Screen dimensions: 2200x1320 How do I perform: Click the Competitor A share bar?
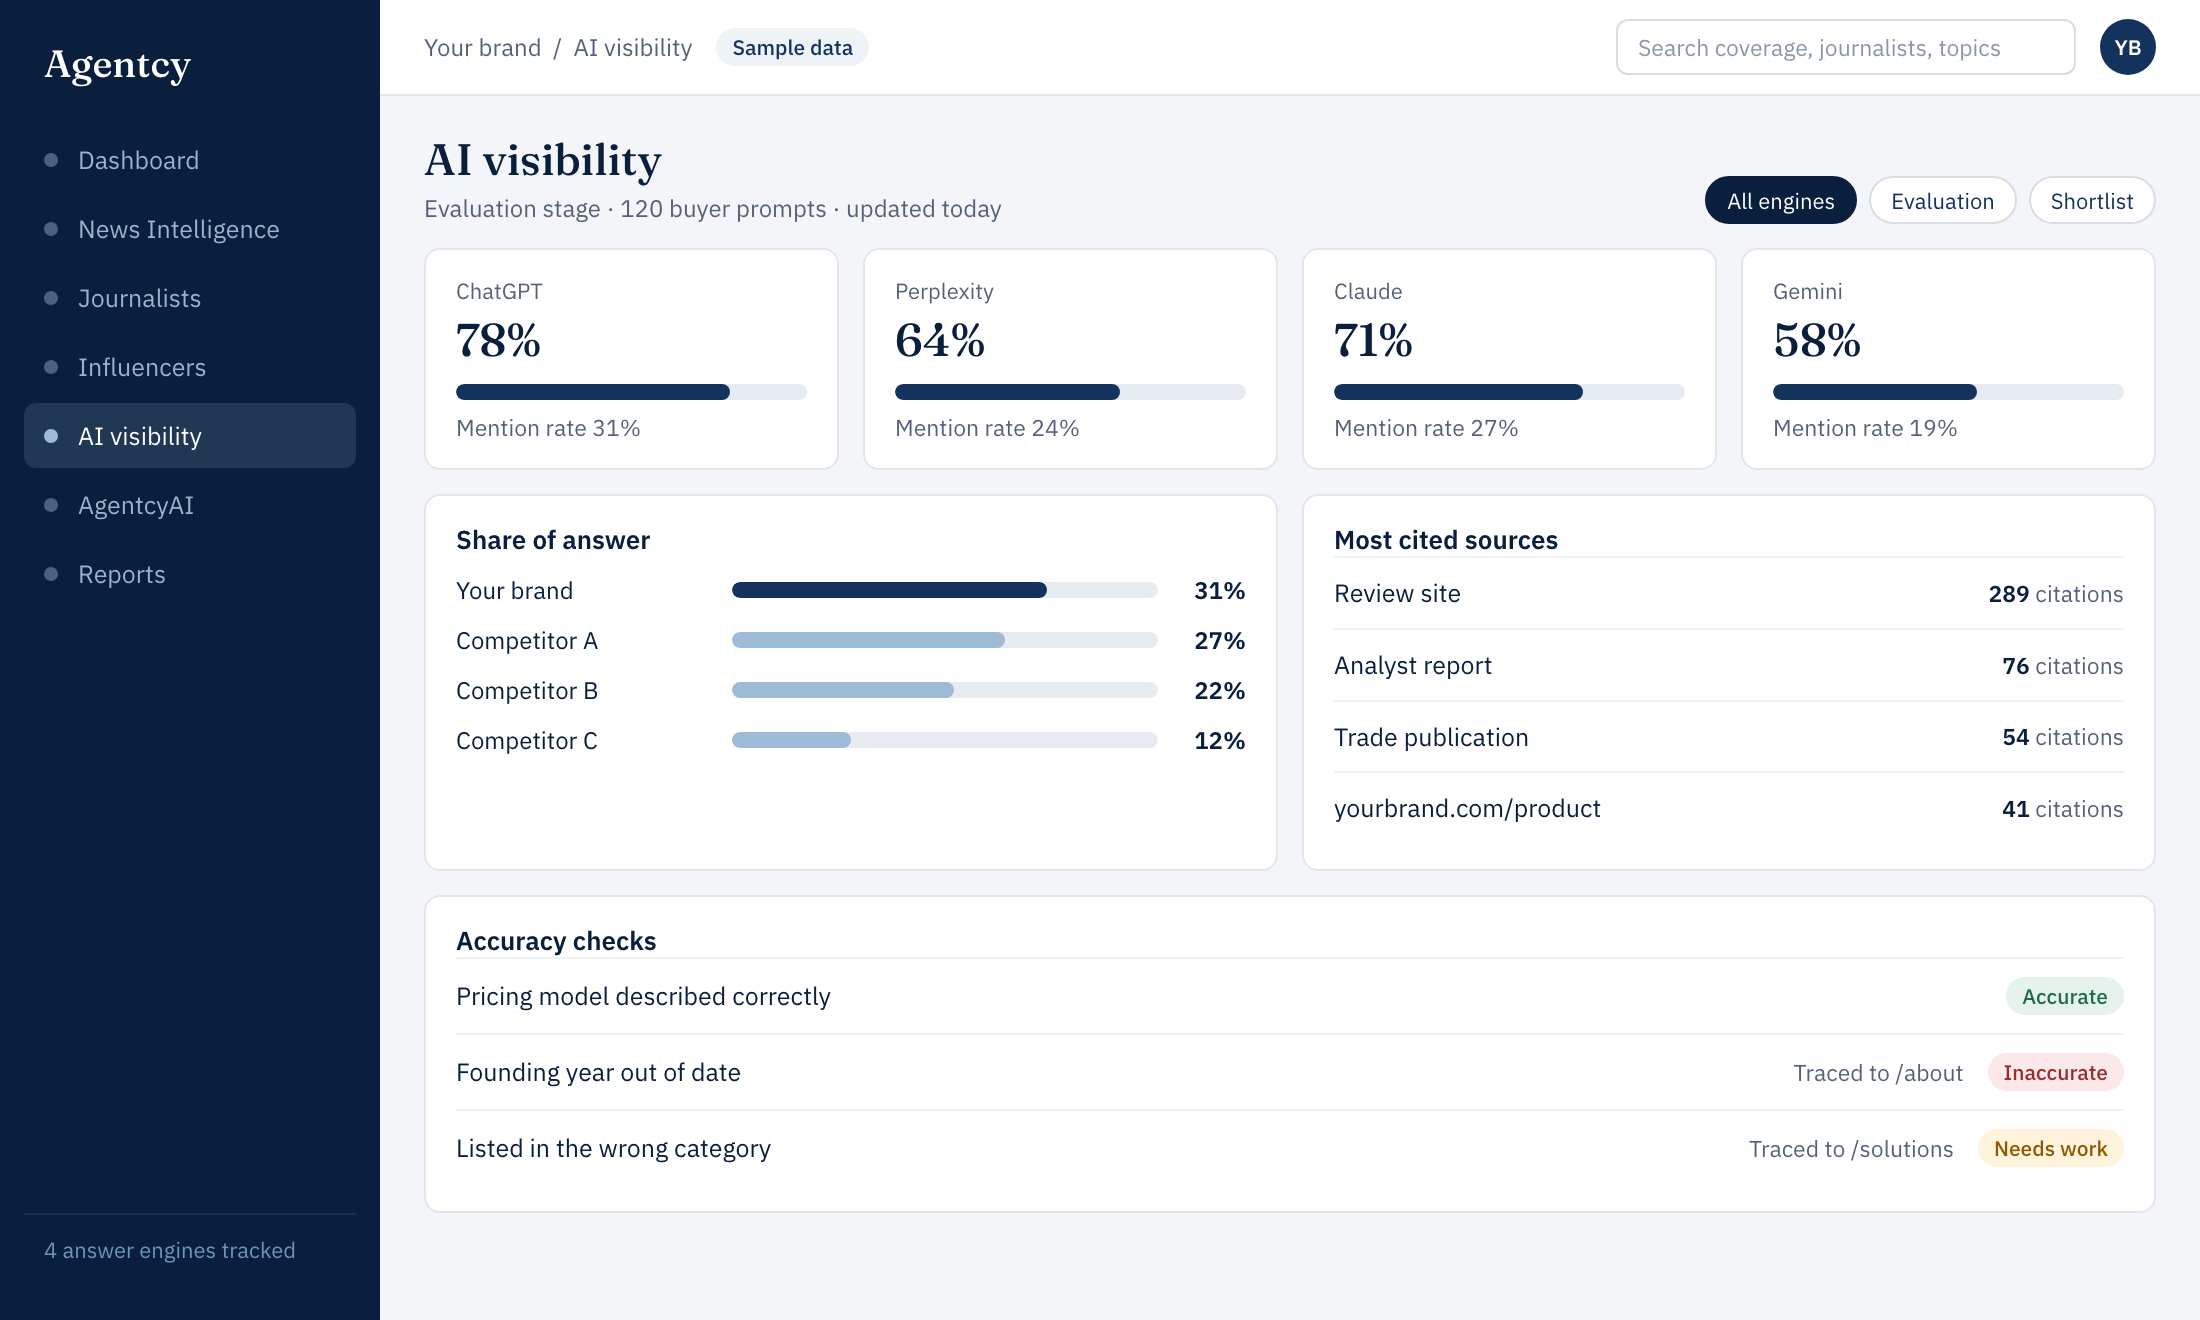pos(945,640)
